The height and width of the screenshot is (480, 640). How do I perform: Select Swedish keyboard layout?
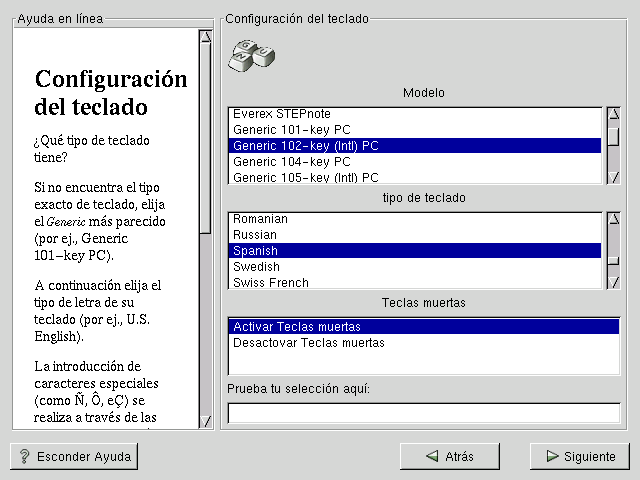click(x=256, y=267)
